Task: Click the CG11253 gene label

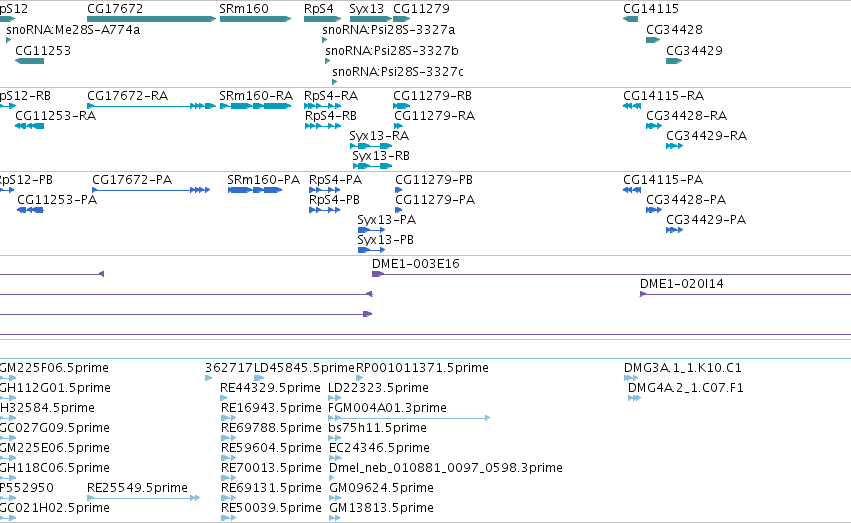Action: pos(43,50)
